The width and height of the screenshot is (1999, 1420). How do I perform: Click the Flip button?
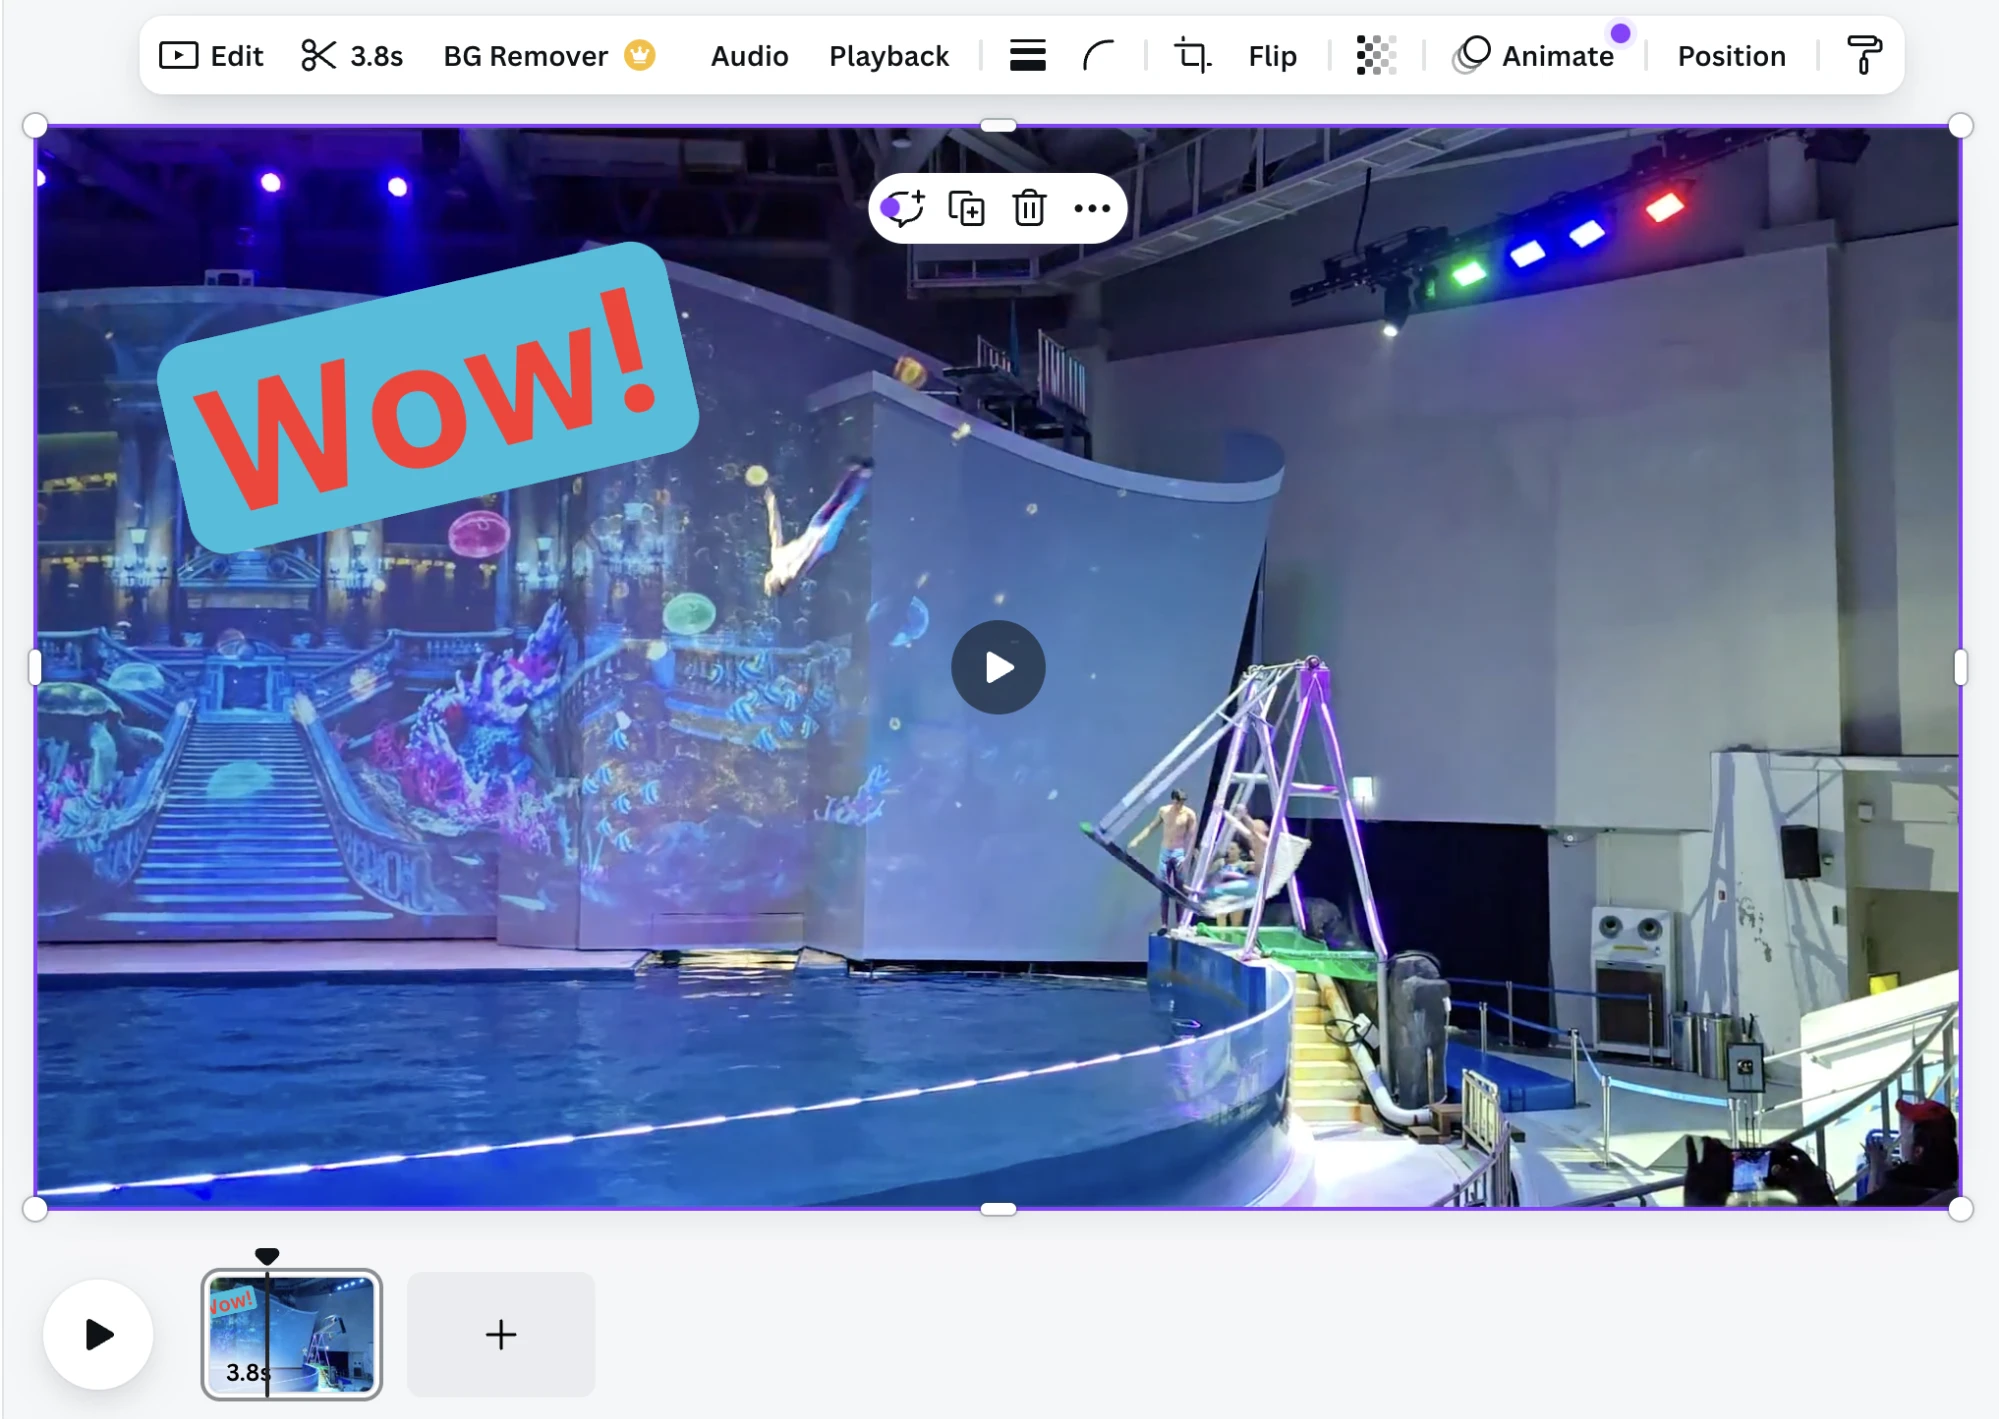1272,55
